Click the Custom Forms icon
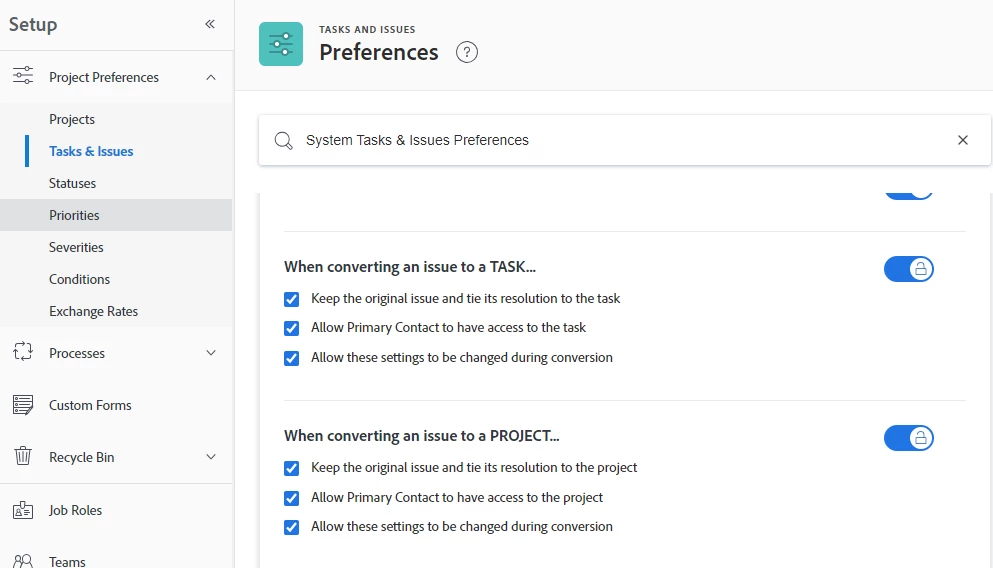Screen dimensions: 993x568 click(x=23, y=405)
